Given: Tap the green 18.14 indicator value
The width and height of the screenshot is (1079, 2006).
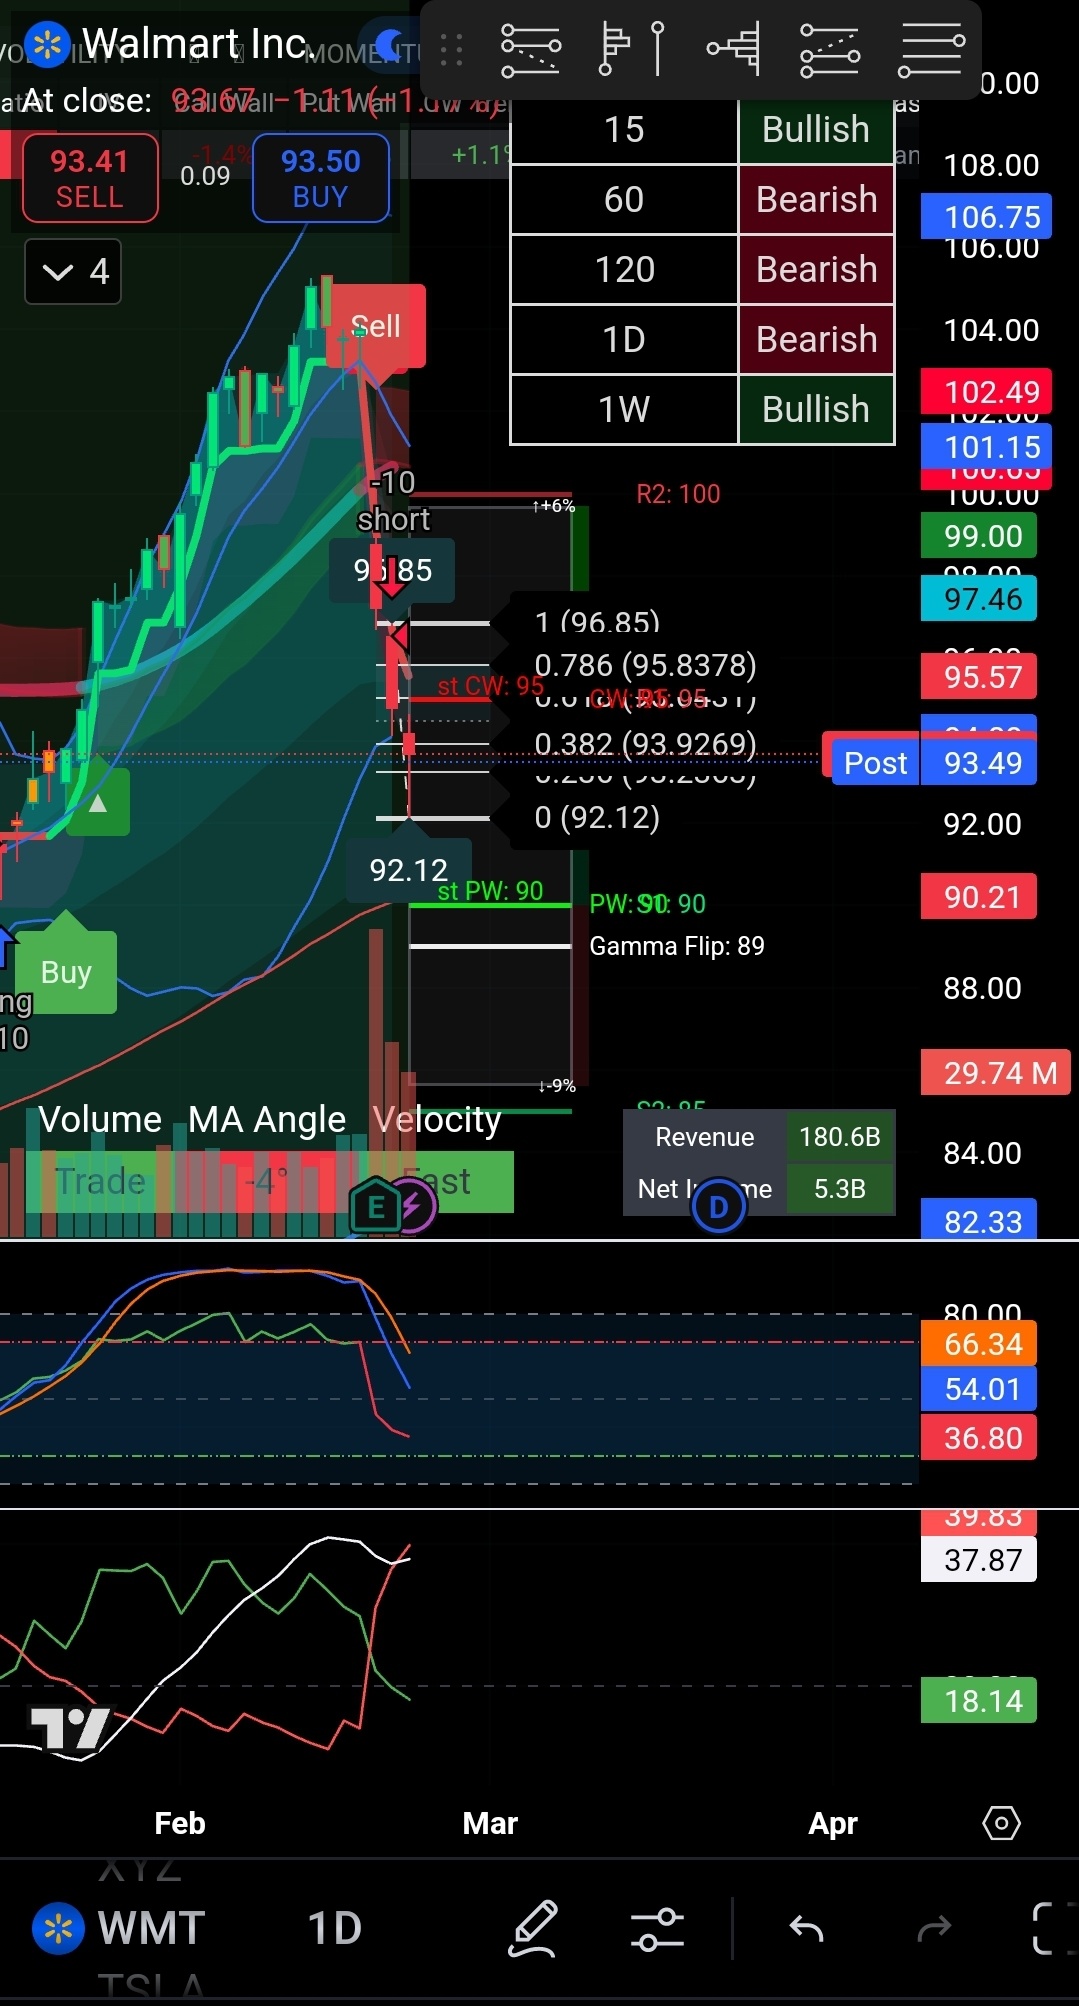Looking at the screenshot, I should (978, 1701).
